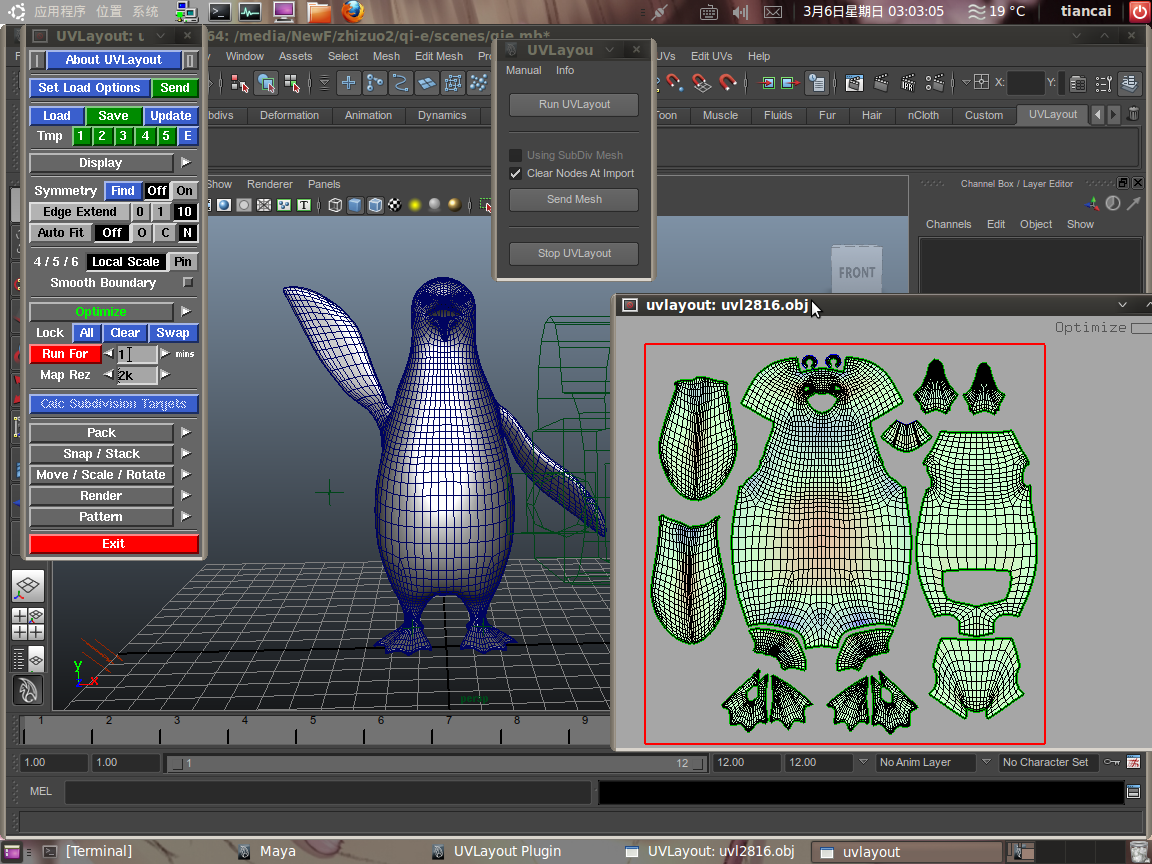
Task: Toggle the Pin option
Action: coord(182,262)
